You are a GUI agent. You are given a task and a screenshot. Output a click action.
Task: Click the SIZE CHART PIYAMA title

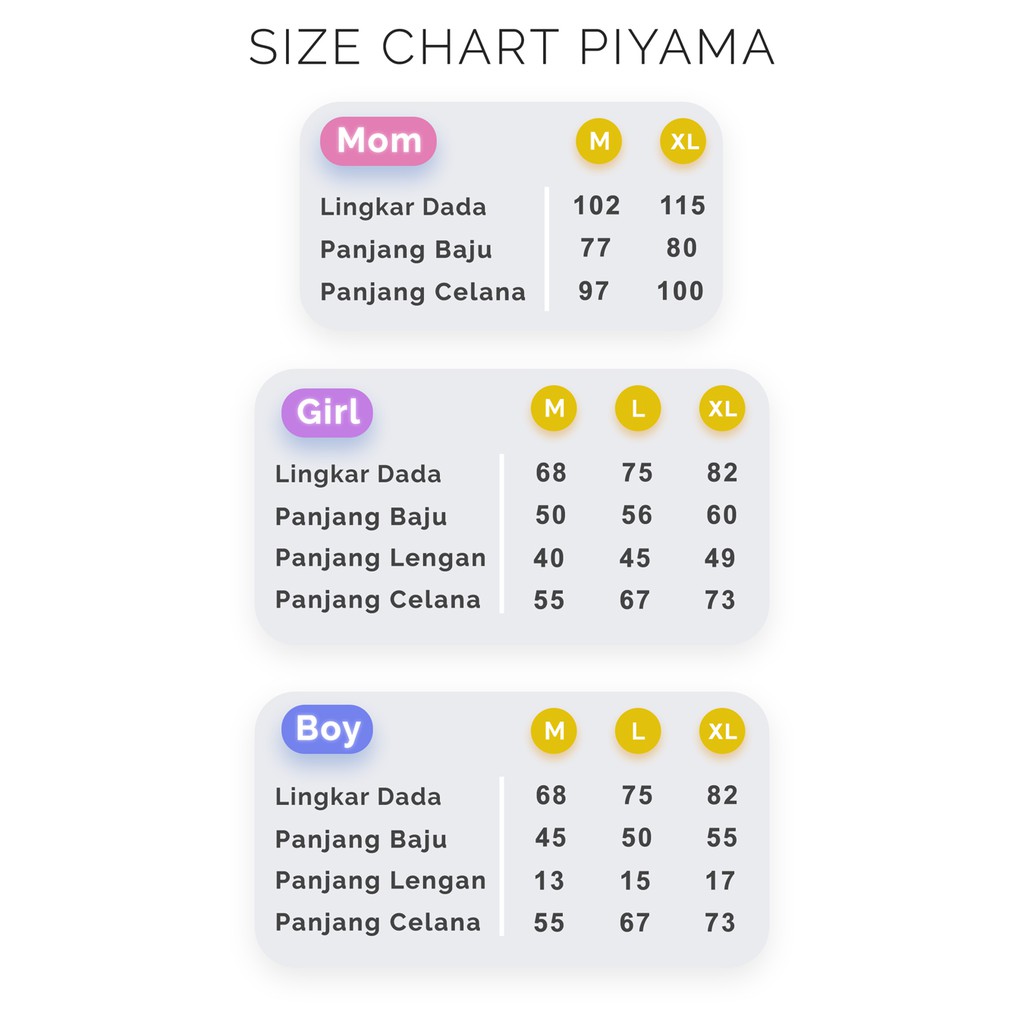click(512, 48)
